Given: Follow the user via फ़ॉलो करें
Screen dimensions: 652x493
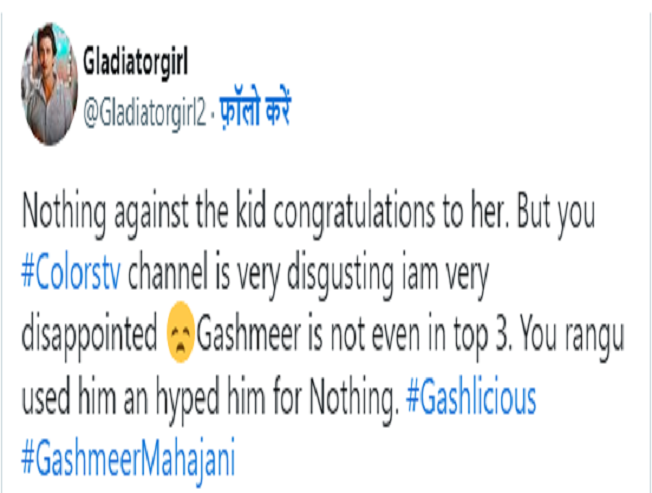Looking at the screenshot, I should 255,109.
